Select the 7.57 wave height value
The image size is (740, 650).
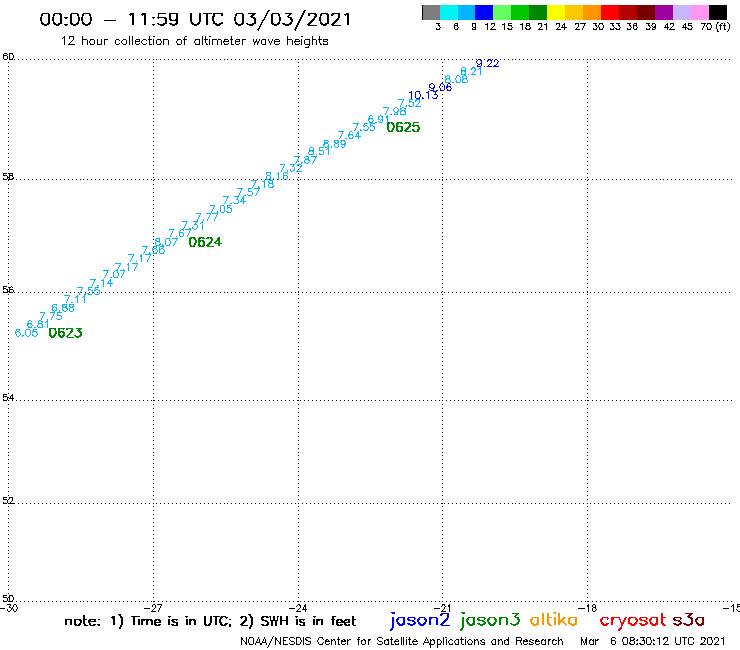click(x=248, y=193)
